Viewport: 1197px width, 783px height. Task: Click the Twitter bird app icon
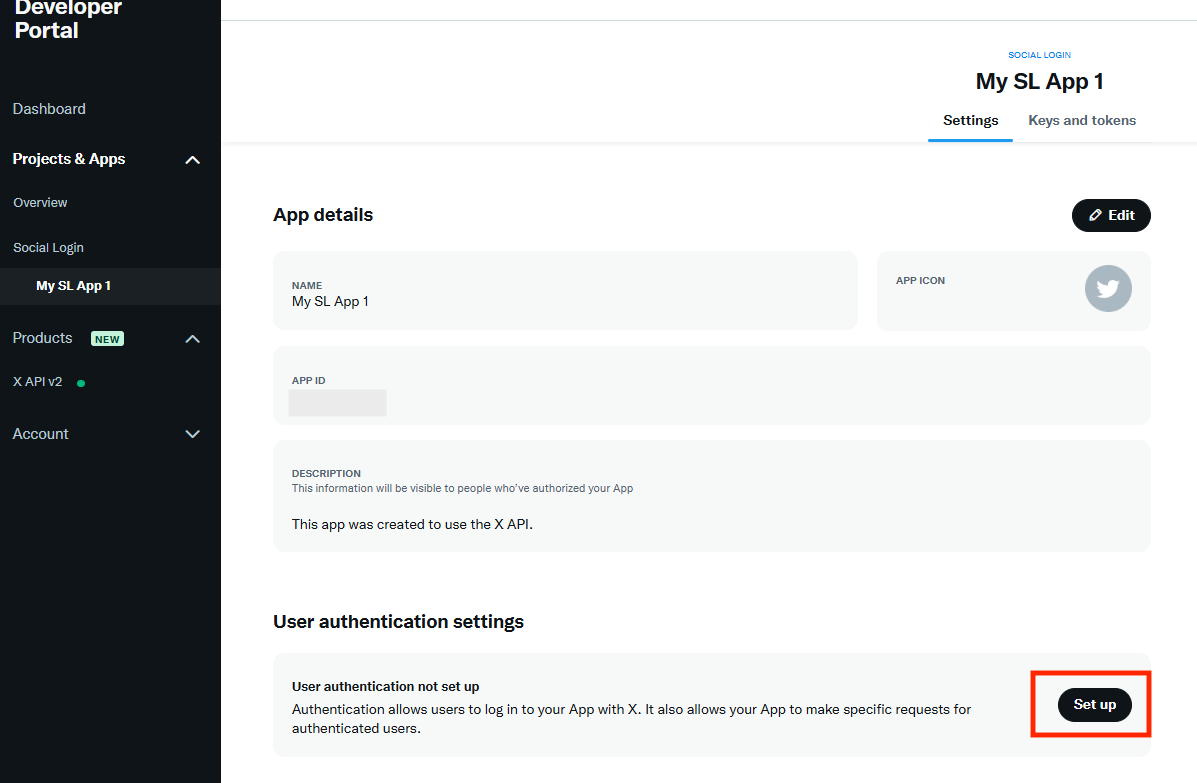[x=1108, y=290]
